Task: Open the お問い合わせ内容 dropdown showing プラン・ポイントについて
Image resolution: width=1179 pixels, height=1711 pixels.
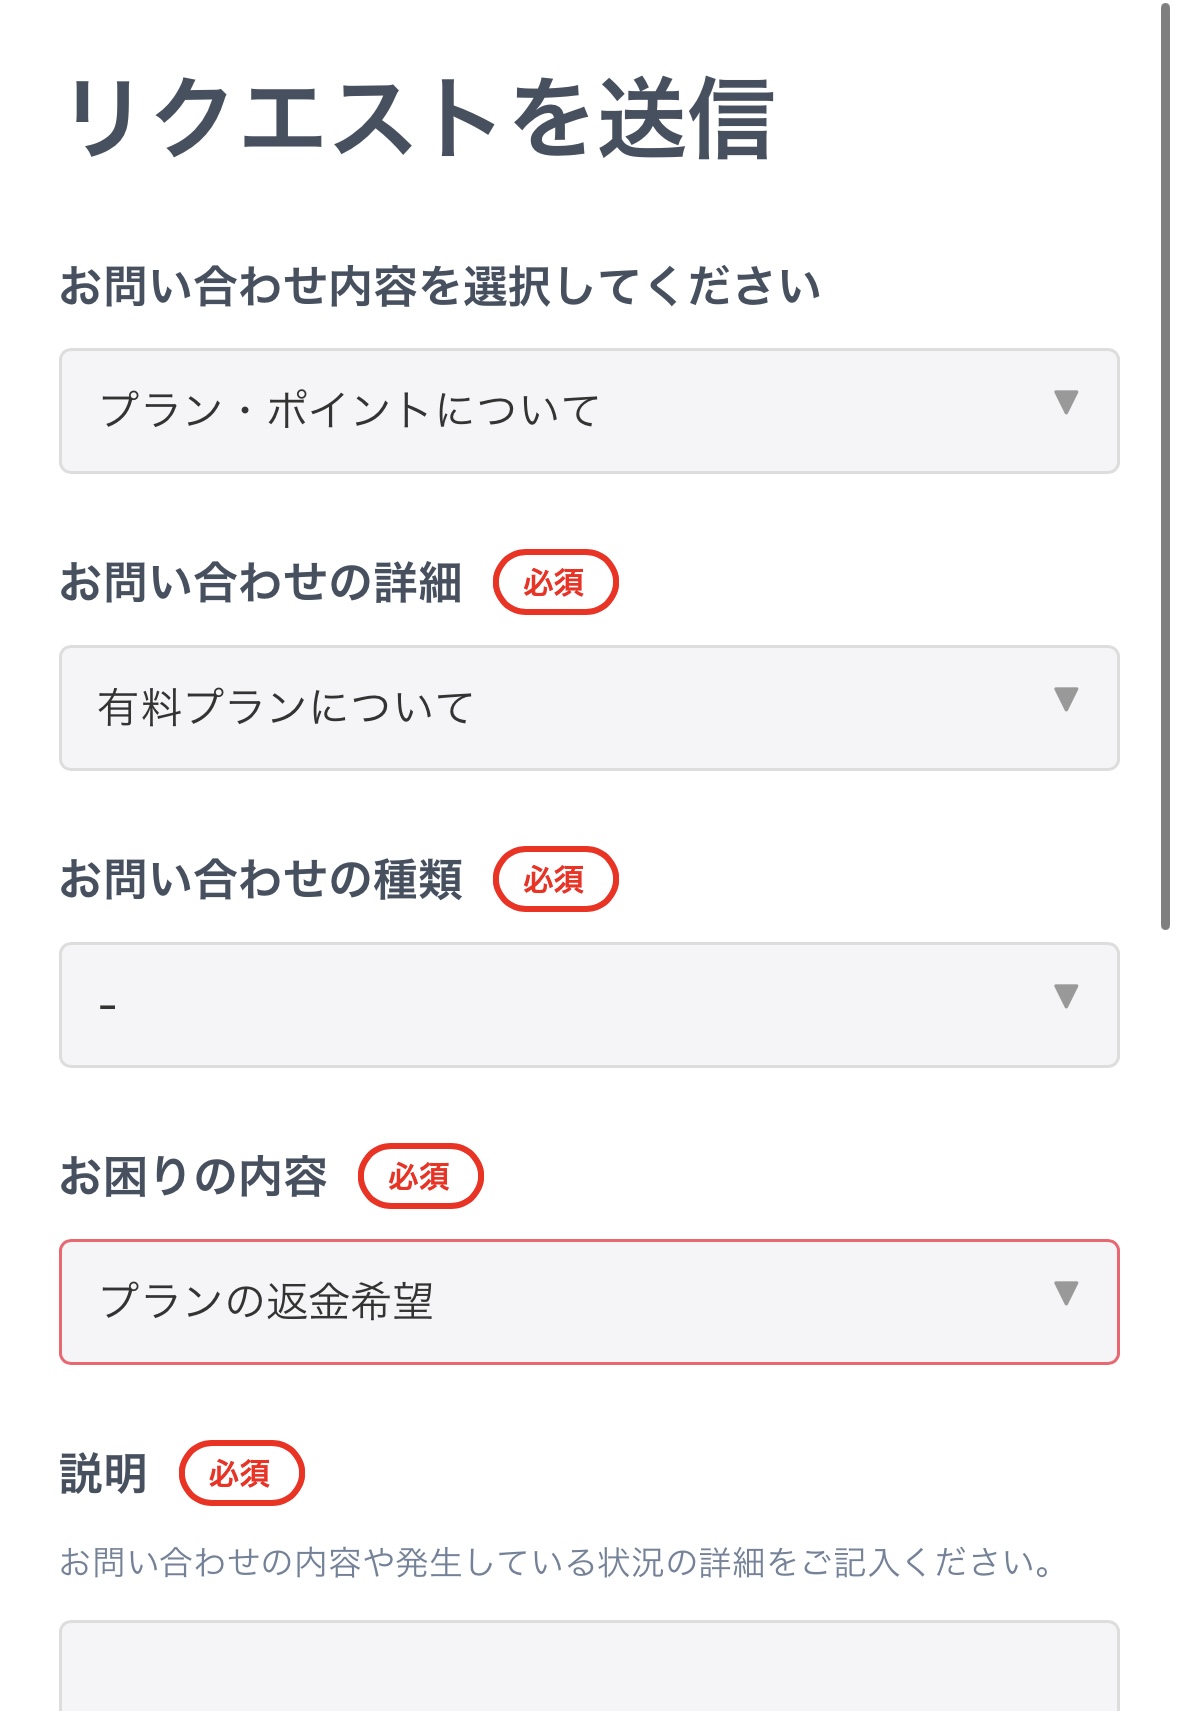Action: [x=560, y=411]
